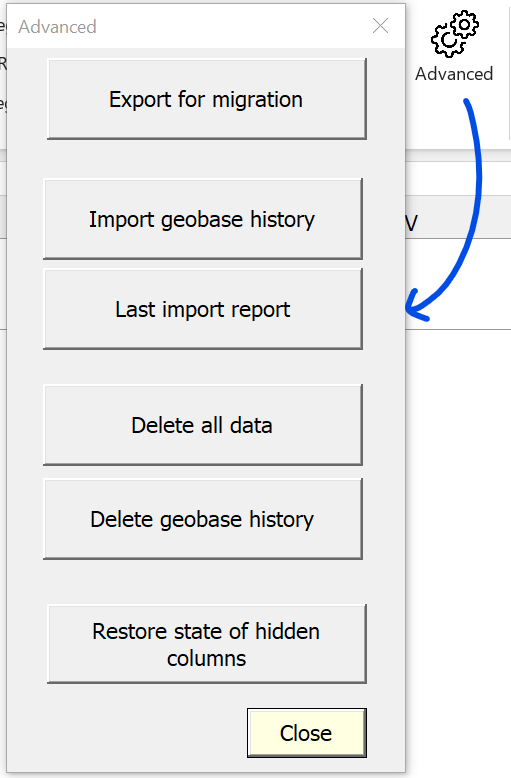Image resolution: width=511 pixels, height=778 pixels.
Task: Click Export for migration button
Action: (x=206, y=99)
